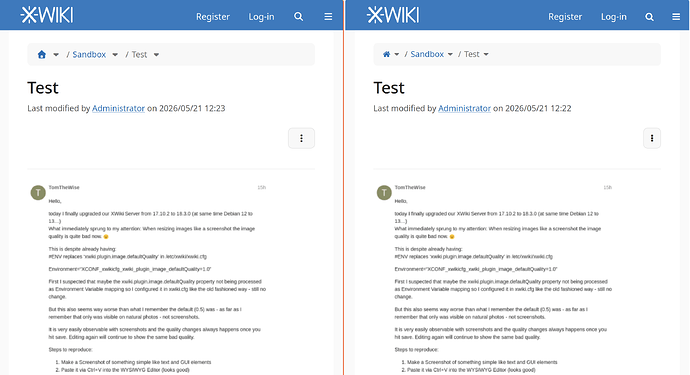
Task: Open Sandbox breadcrumb link in left window
Action: (89, 55)
